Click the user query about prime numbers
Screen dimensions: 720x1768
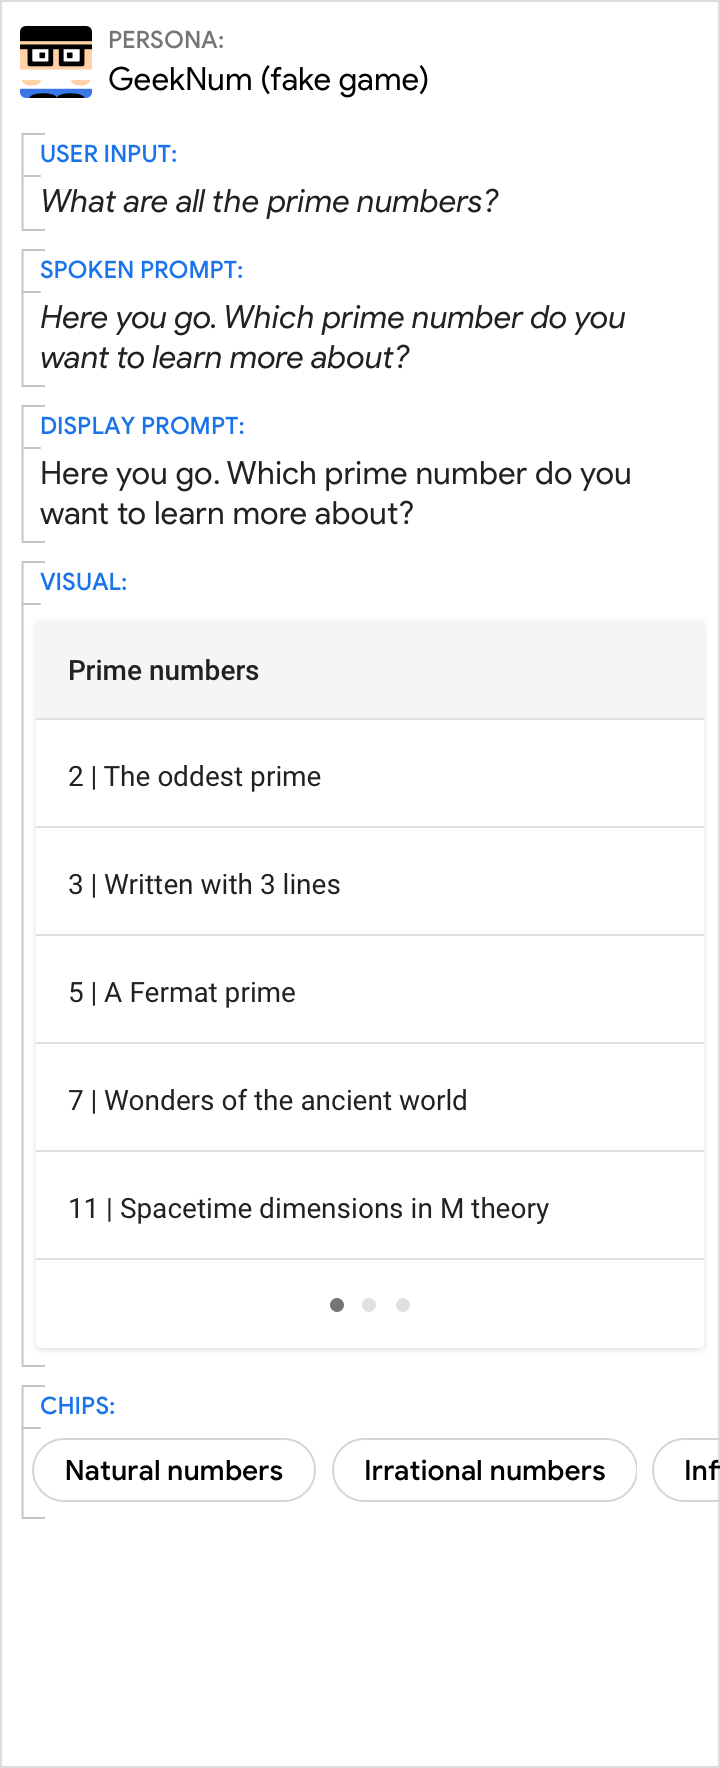click(x=270, y=202)
